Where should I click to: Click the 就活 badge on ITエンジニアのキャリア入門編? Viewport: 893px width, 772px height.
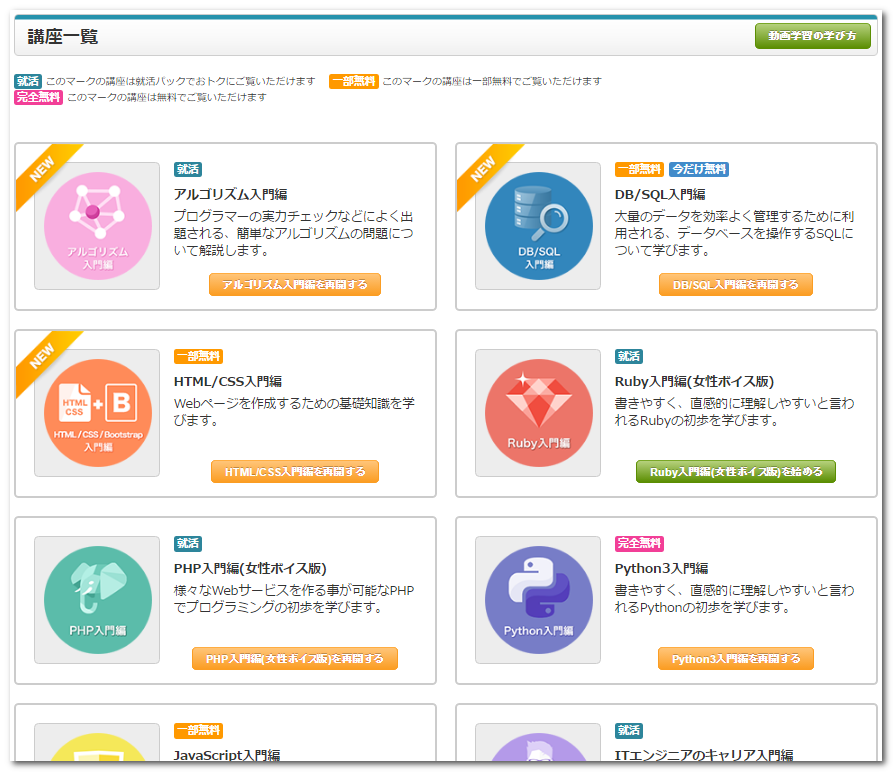tap(629, 730)
